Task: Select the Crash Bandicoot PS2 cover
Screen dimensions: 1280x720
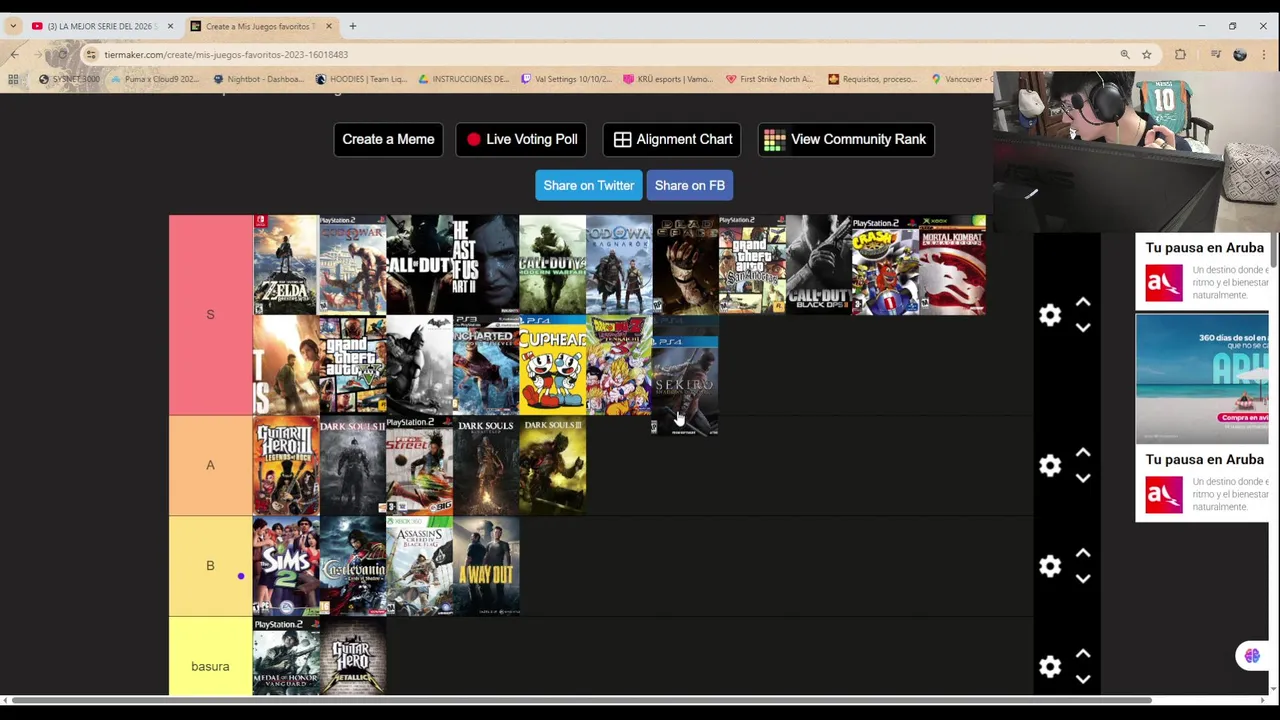Action: point(885,265)
